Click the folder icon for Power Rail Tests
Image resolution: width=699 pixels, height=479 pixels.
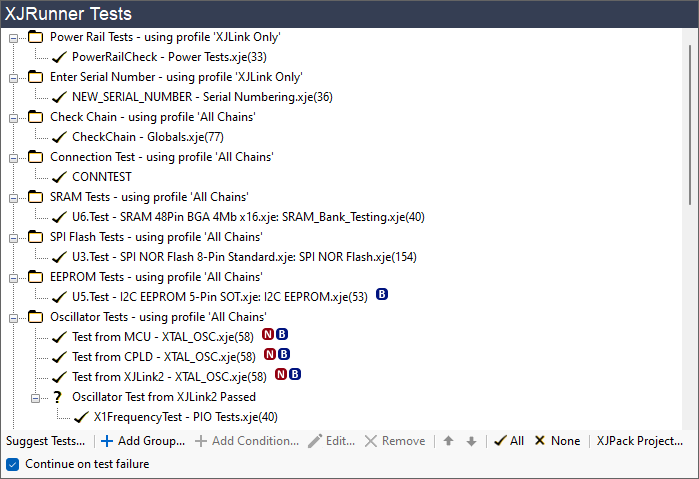(36, 37)
